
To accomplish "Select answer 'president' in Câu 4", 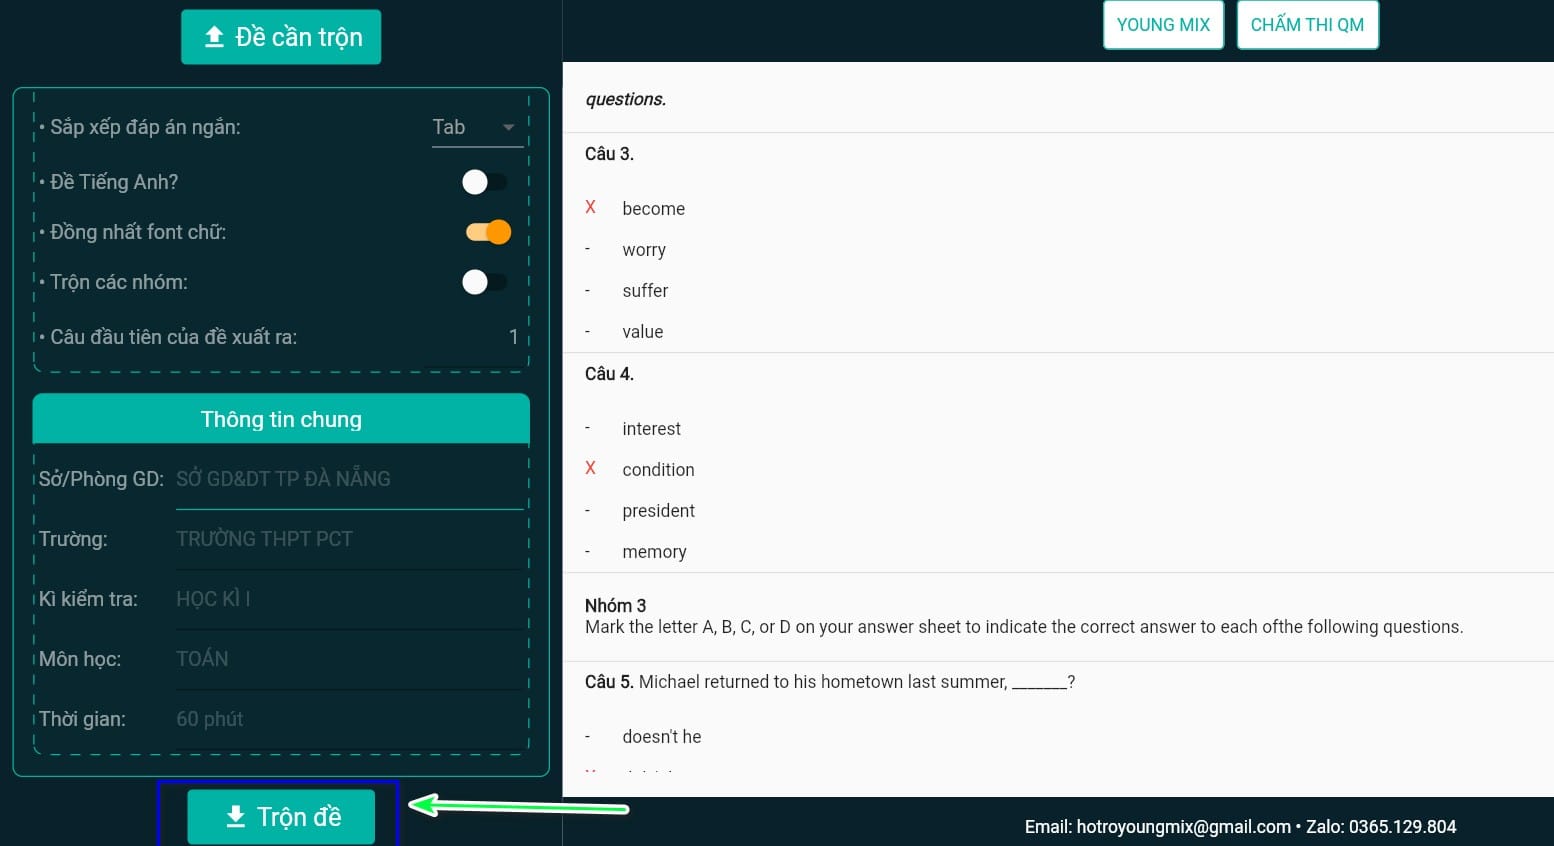I will pos(658,511).
